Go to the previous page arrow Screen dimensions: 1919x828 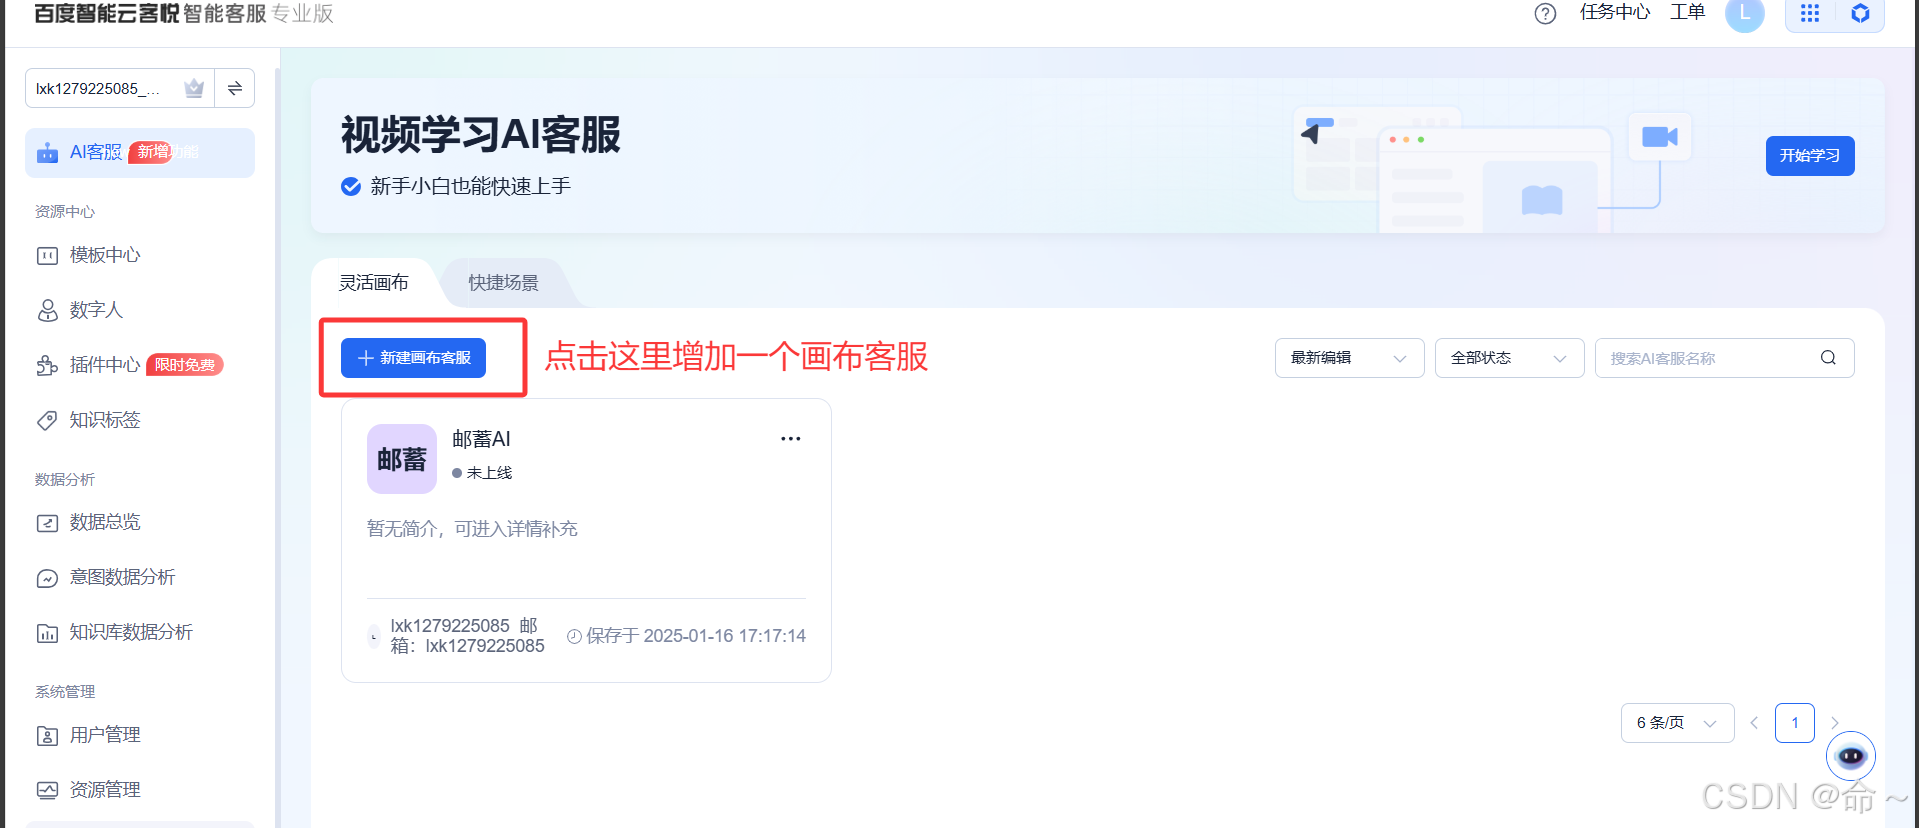pos(1754,723)
